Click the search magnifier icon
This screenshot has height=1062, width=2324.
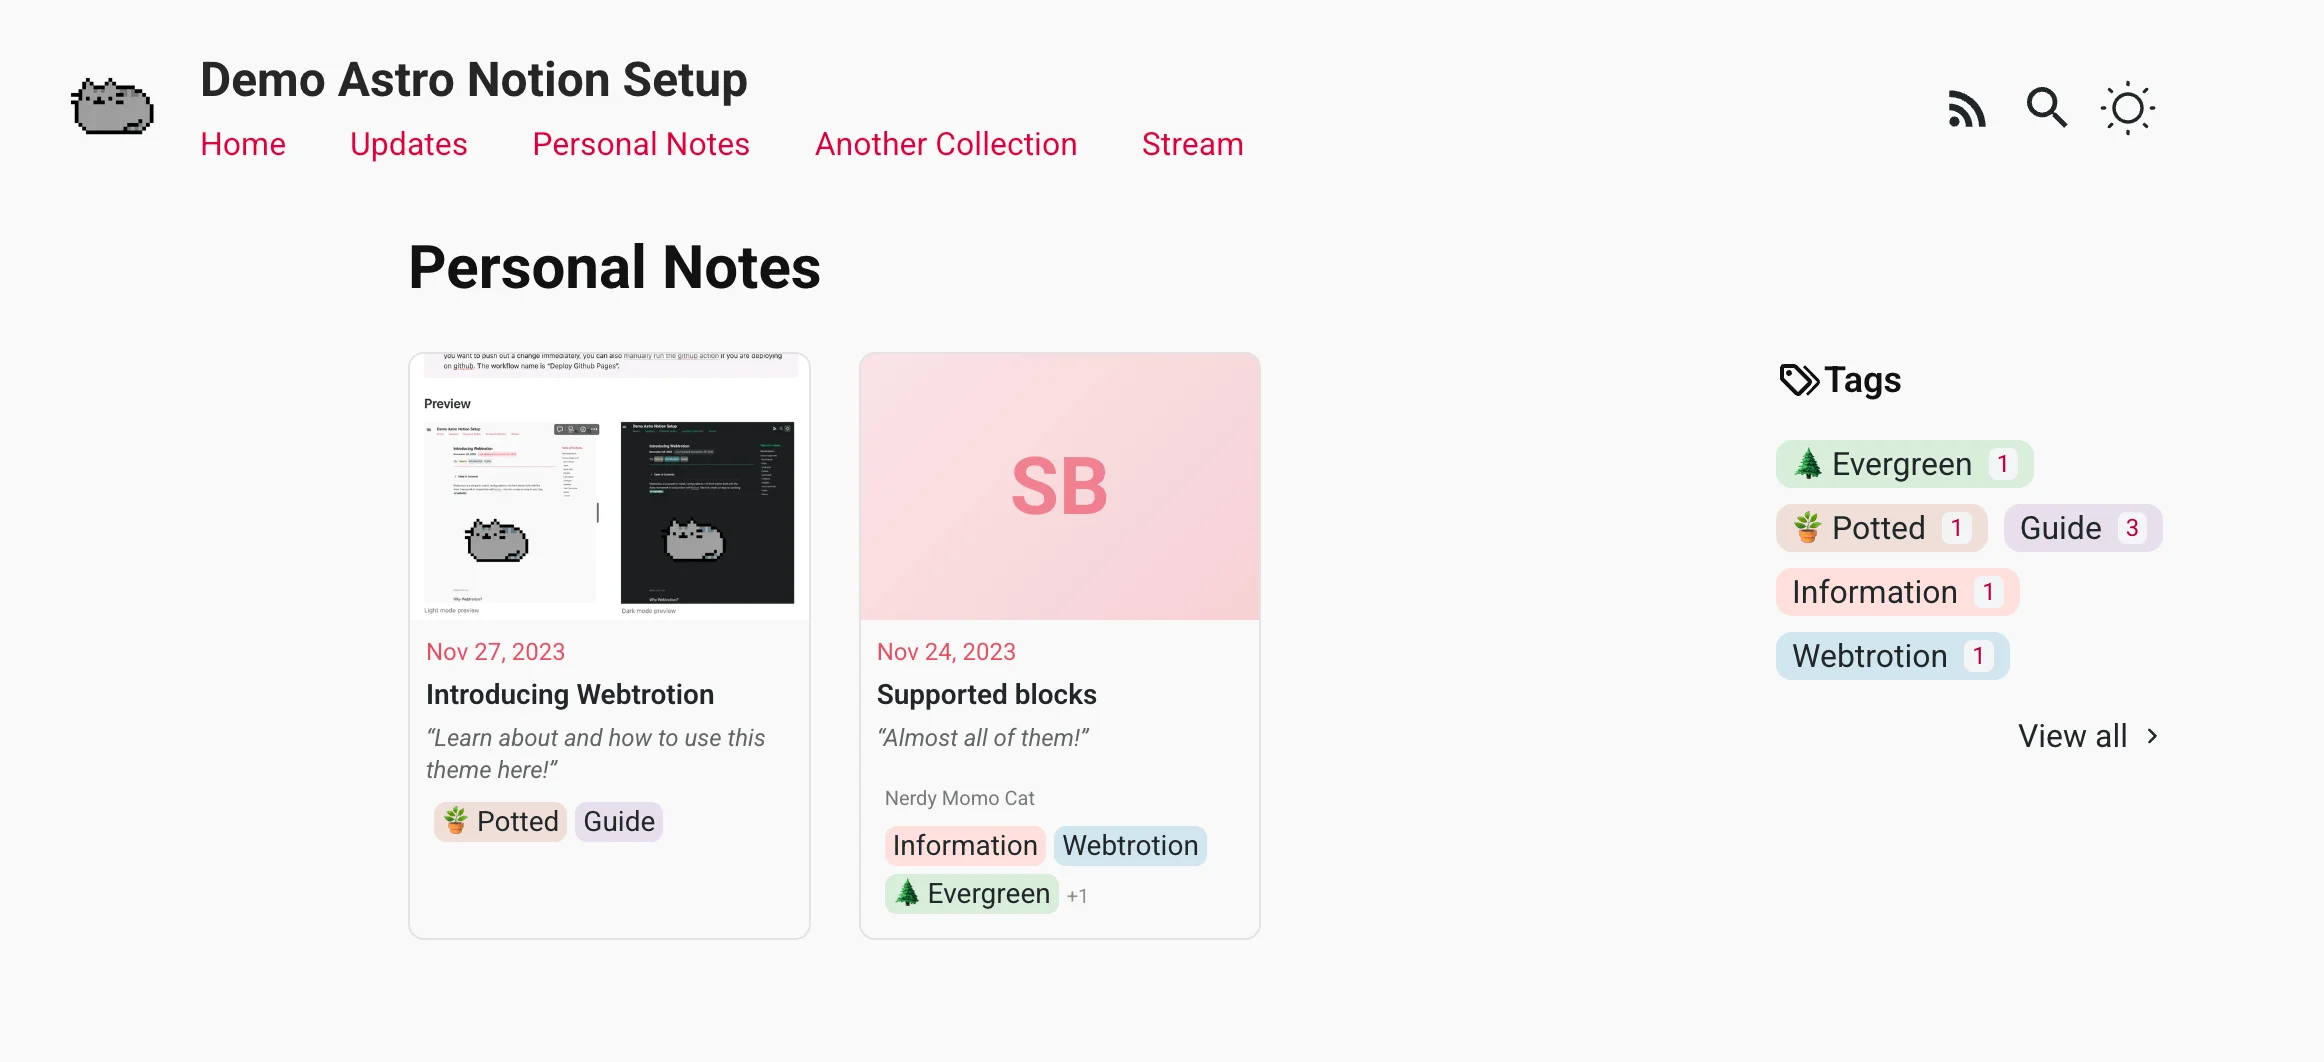pyautogui.click(x=2046, y=108)
